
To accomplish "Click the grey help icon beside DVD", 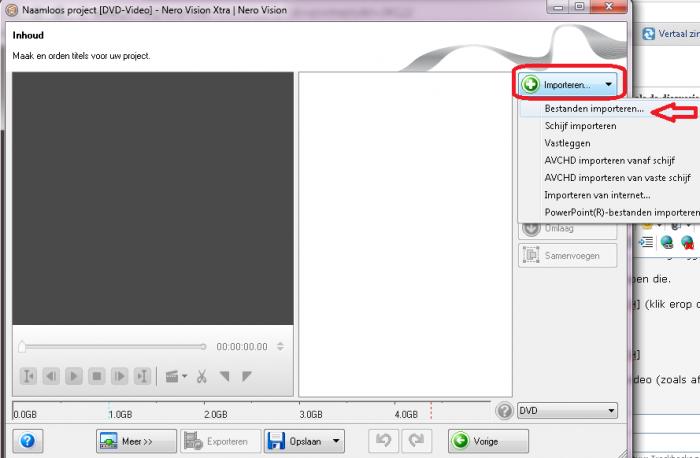I will [504, 410].
